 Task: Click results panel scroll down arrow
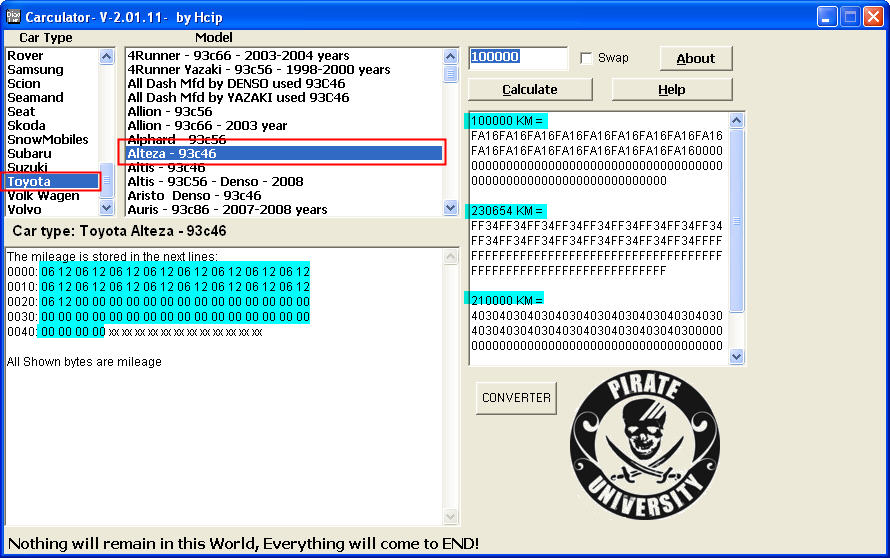[736, 356]
